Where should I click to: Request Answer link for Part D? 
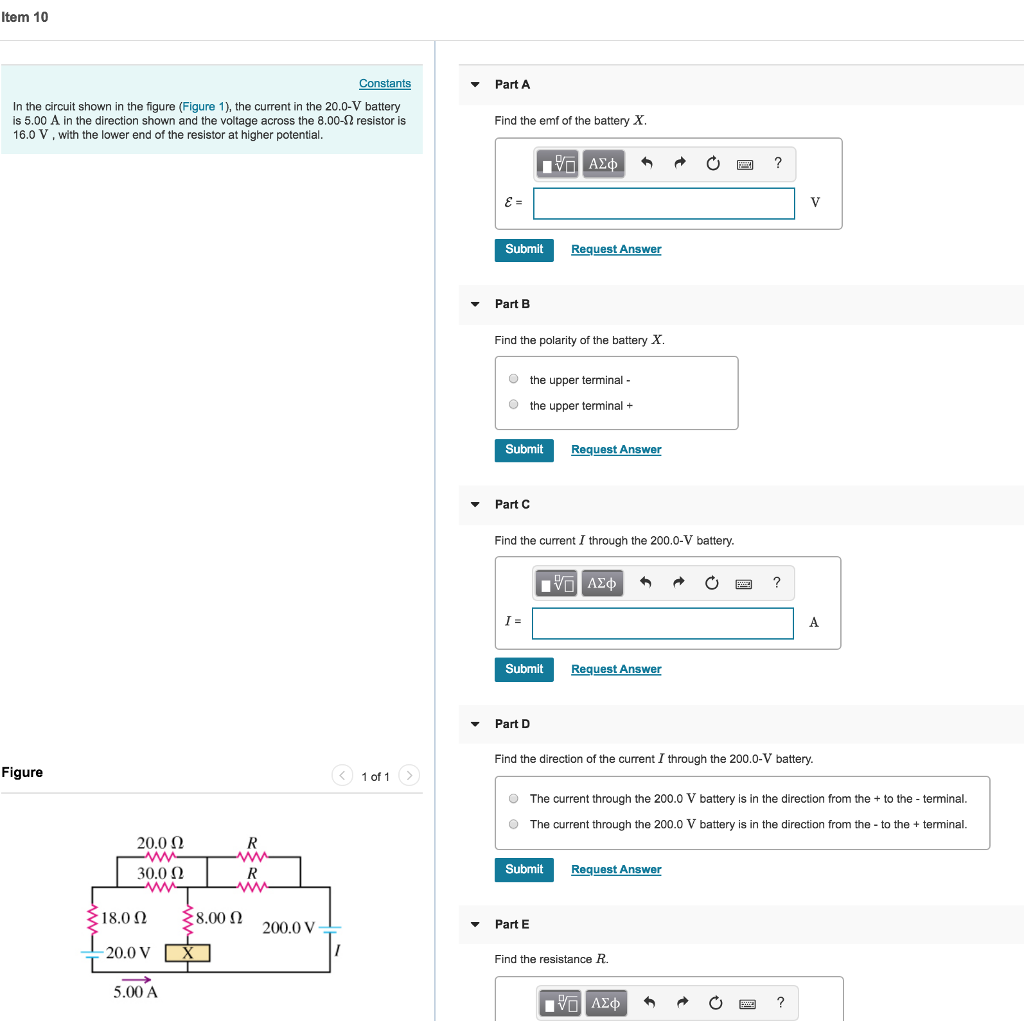616,869
